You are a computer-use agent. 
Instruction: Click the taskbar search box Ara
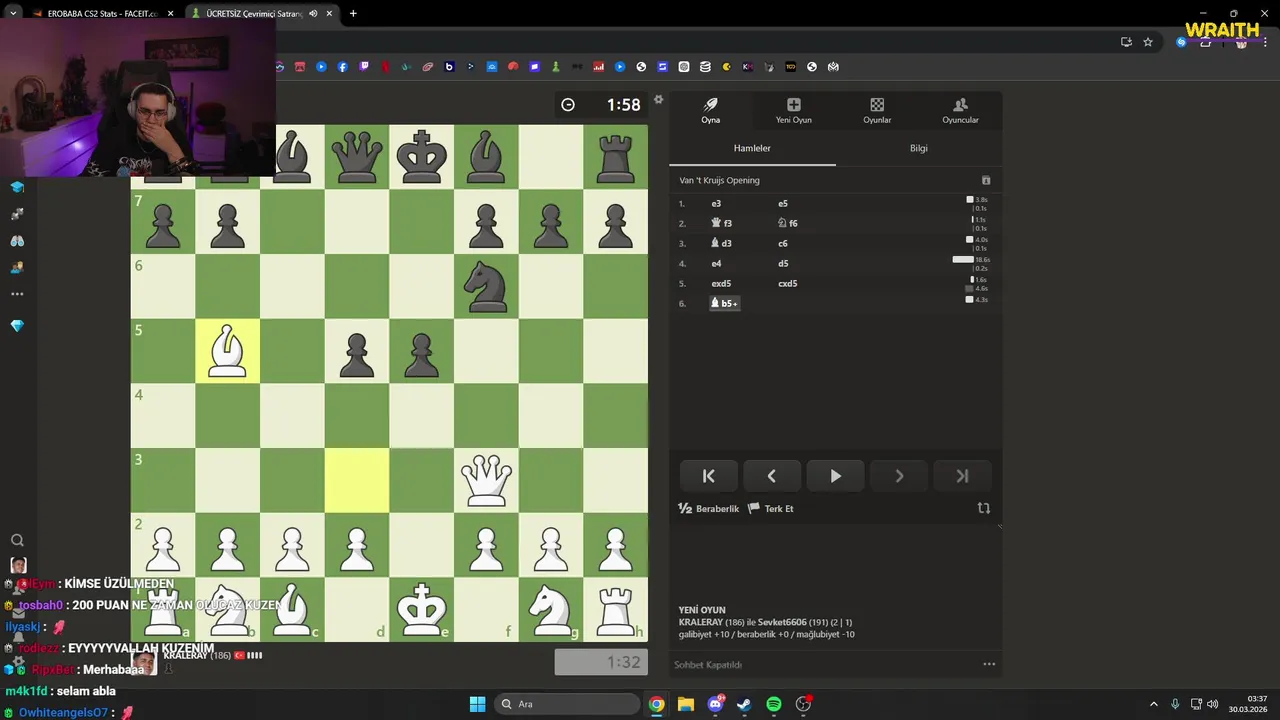(x=567, y=704)
